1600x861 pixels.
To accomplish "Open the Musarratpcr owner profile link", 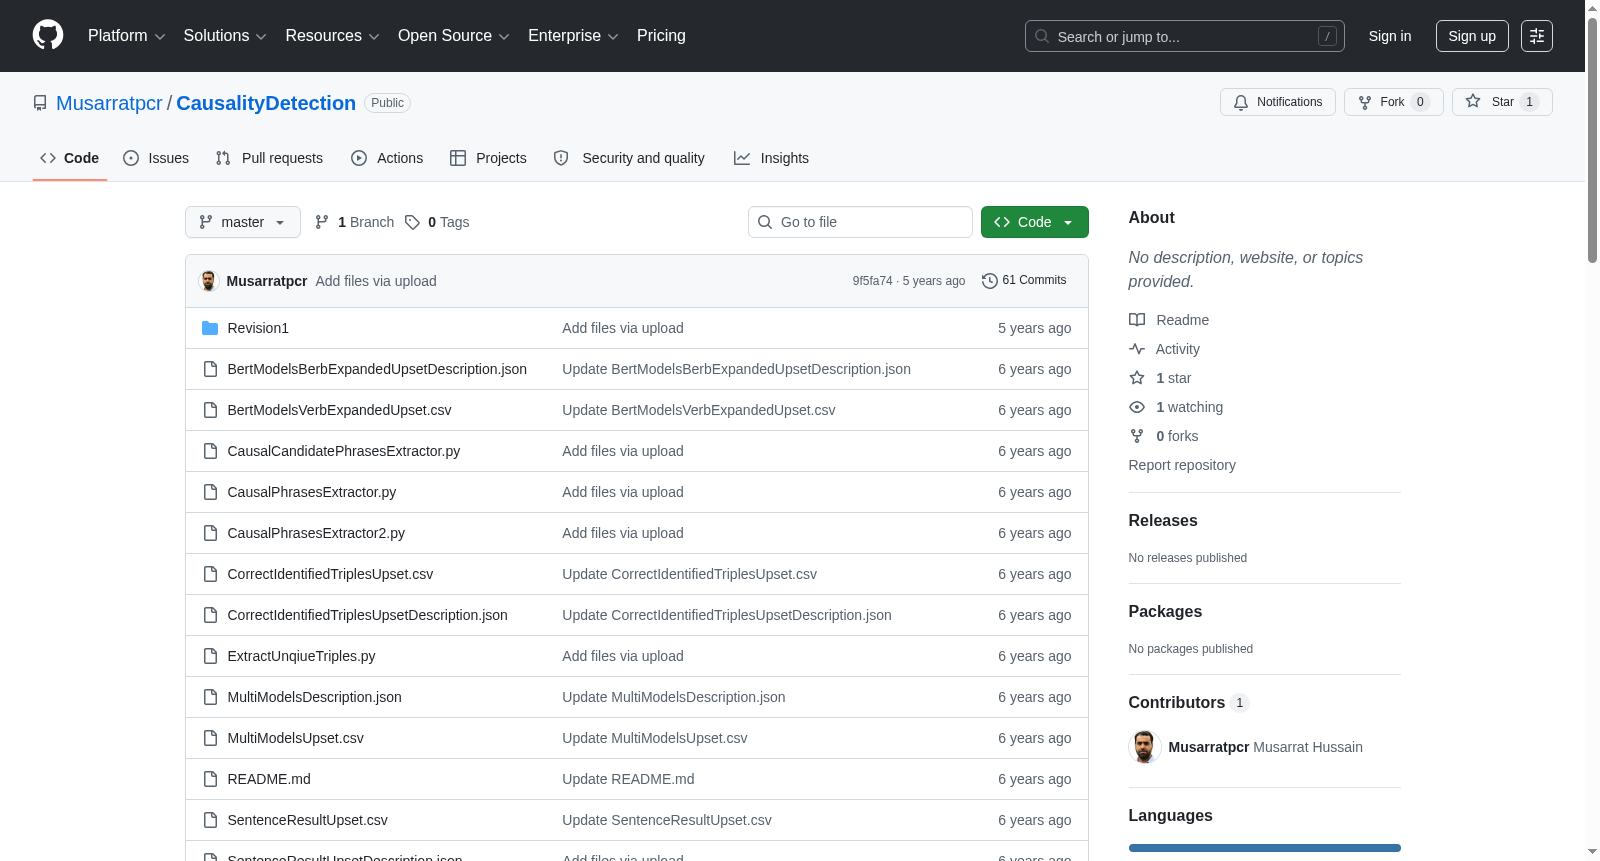I will click(x=109, y=103).
